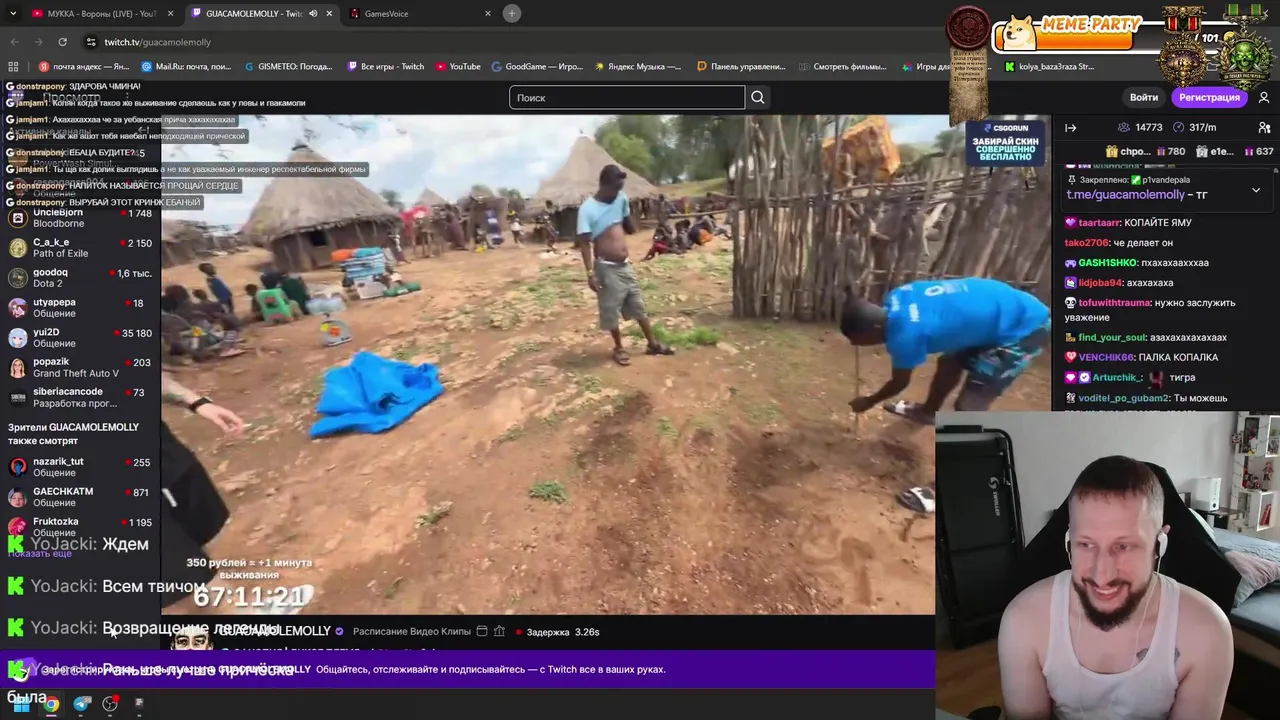
Task: Click the Twitch search magnifier button
Action: tap(758, 97)
